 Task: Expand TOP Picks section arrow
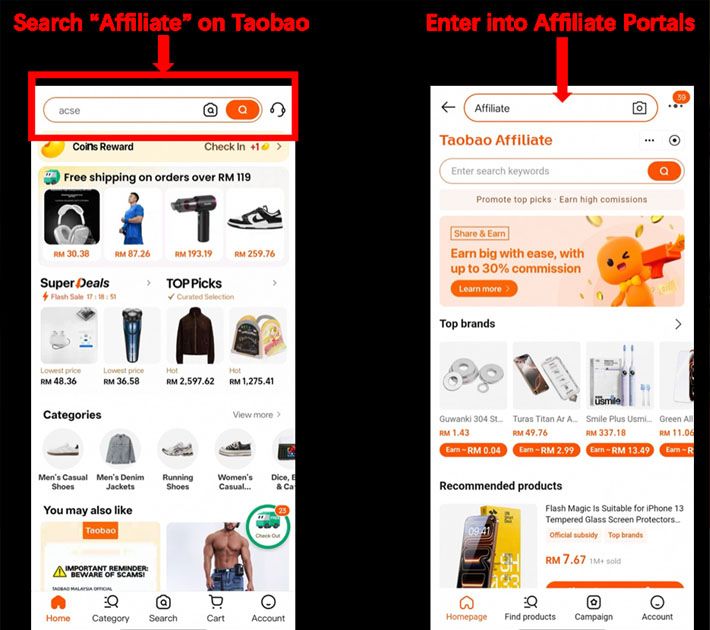274,283
